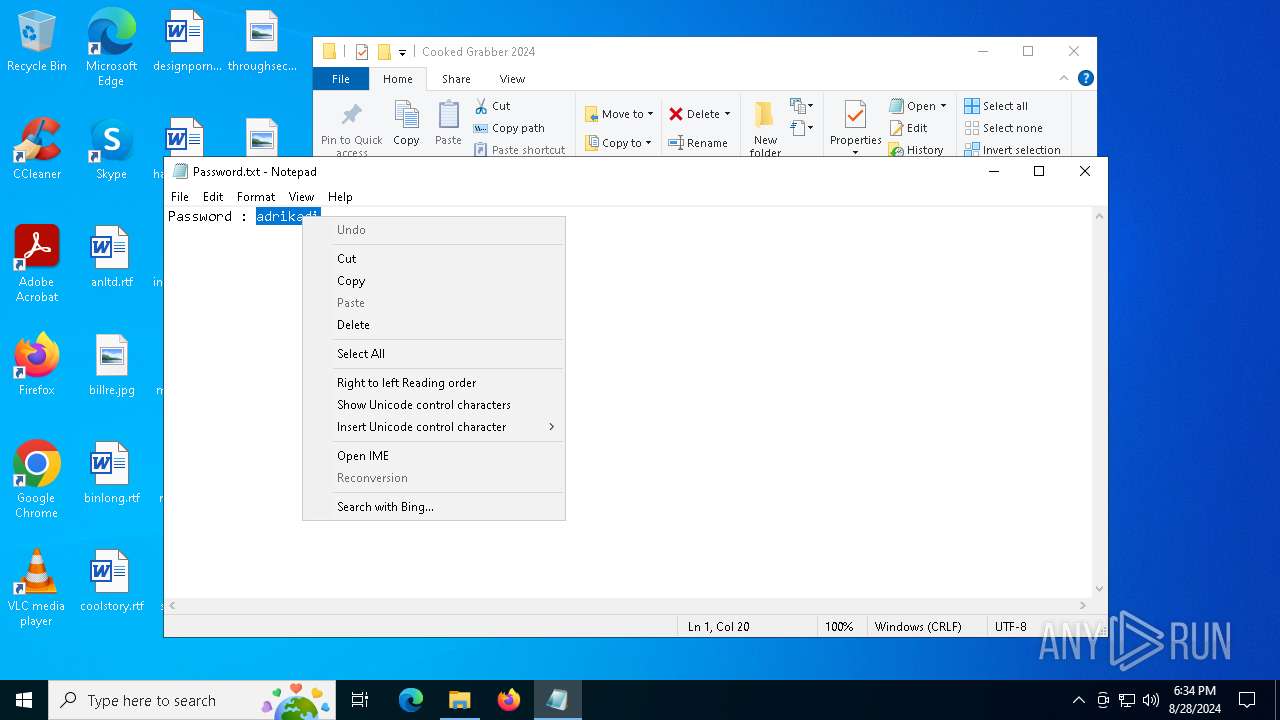Click the Paste icon in Explorer ribbon
Viewport: 1280px width, 720px height.
coord(448,124)
